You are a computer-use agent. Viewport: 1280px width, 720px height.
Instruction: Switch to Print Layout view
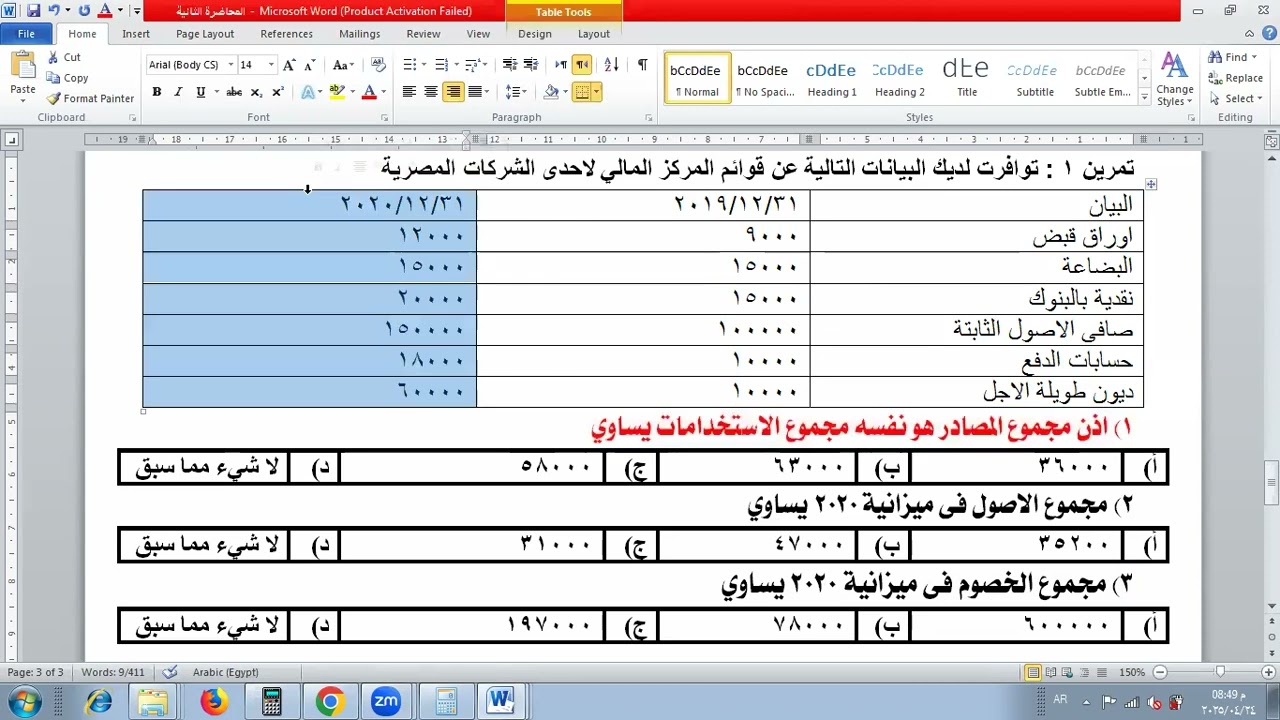click(1033, 672)
